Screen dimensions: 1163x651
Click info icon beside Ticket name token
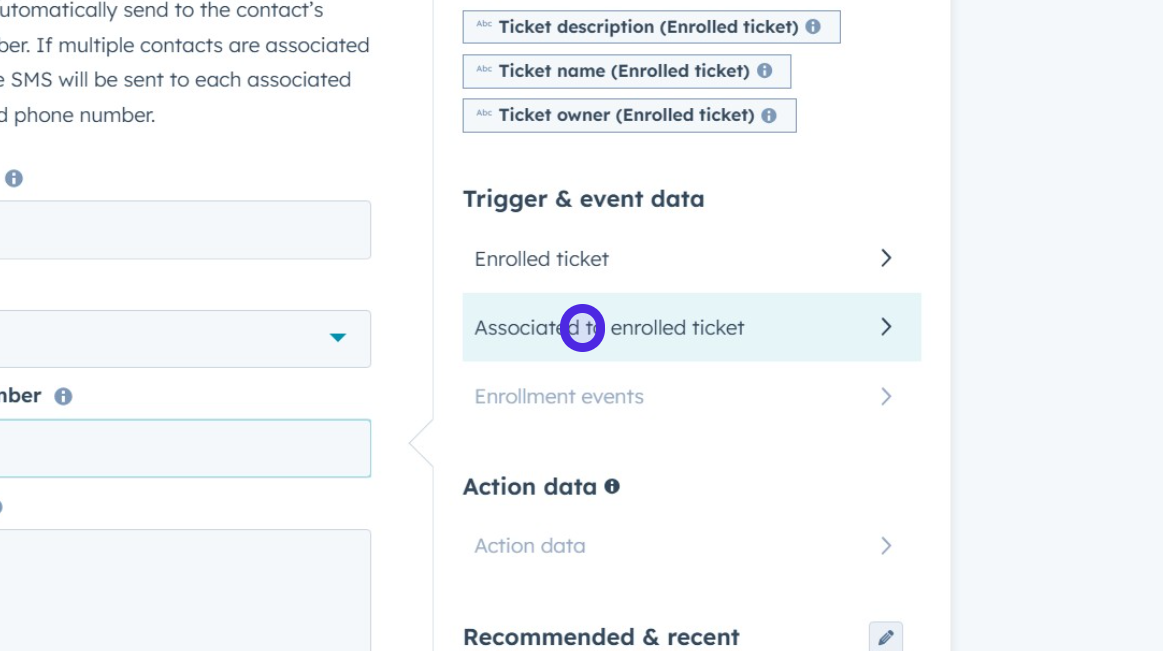click(765, 71)
